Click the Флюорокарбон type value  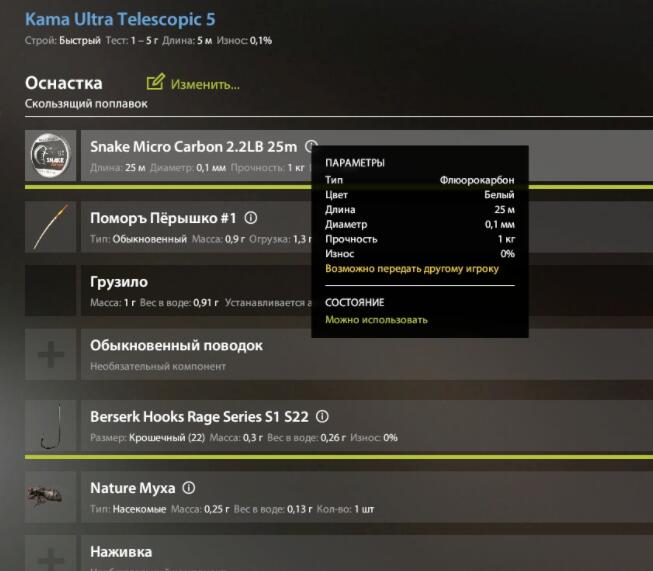coord(477,180)
